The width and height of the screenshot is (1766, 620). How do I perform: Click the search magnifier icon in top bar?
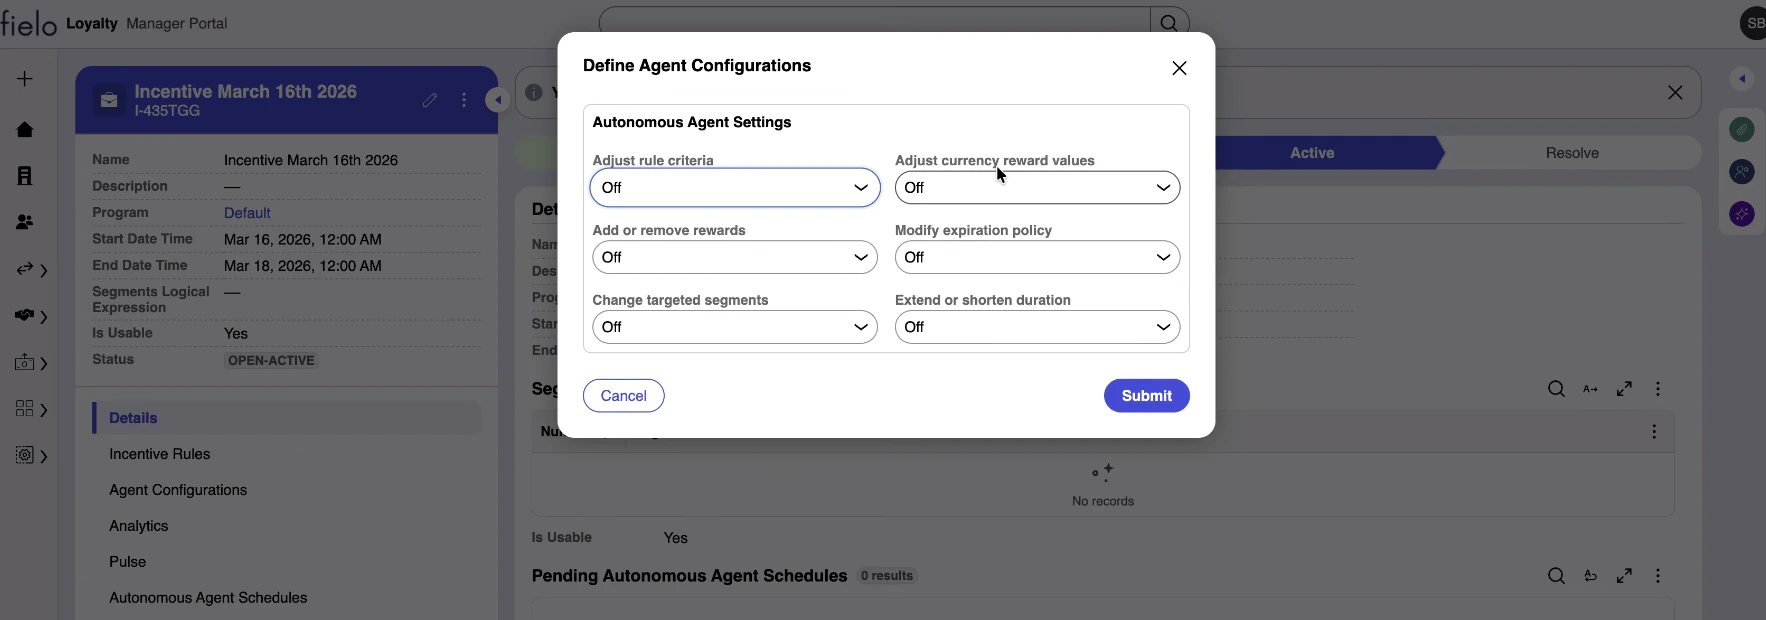1169,23
